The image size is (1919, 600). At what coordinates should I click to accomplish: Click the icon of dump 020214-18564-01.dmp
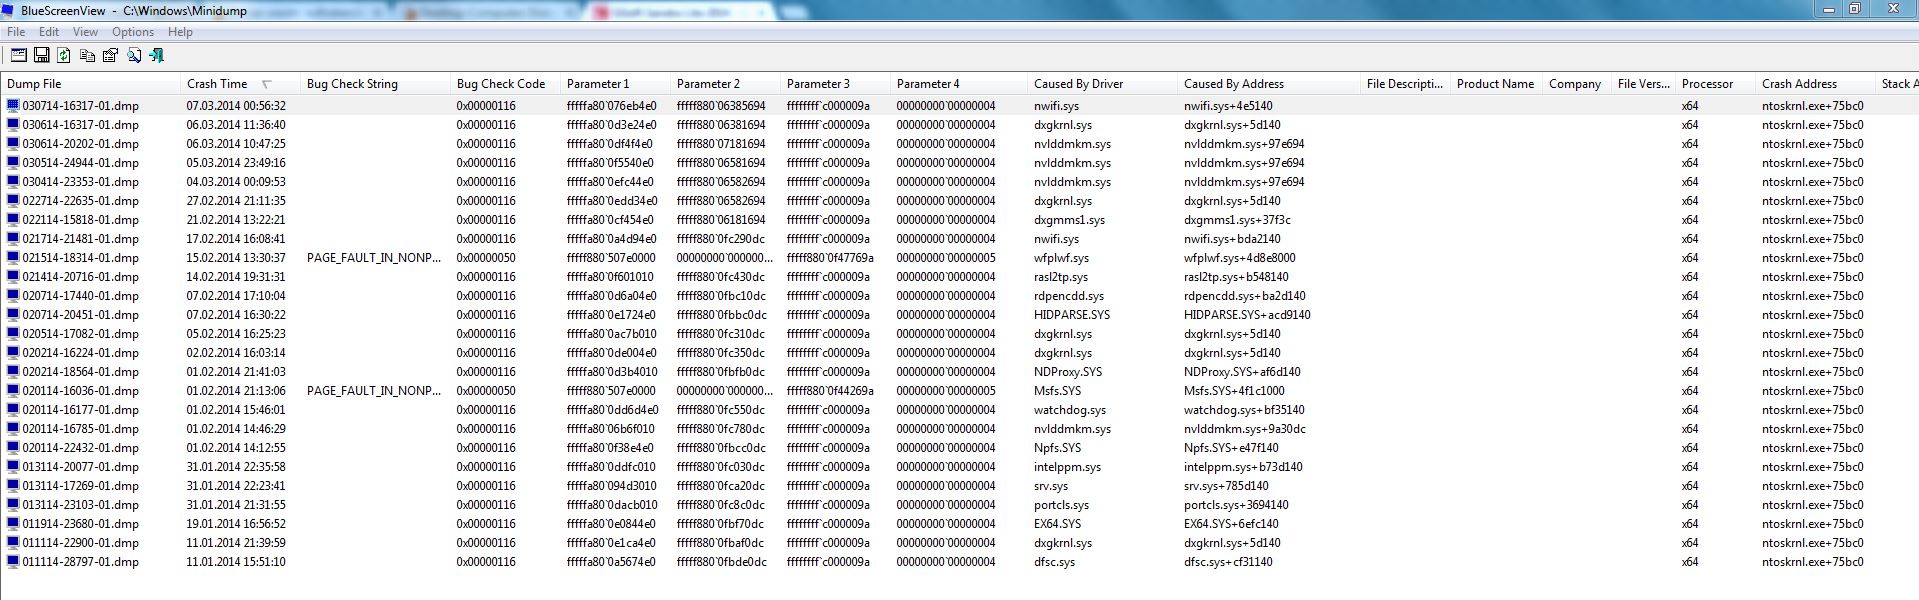13,371
